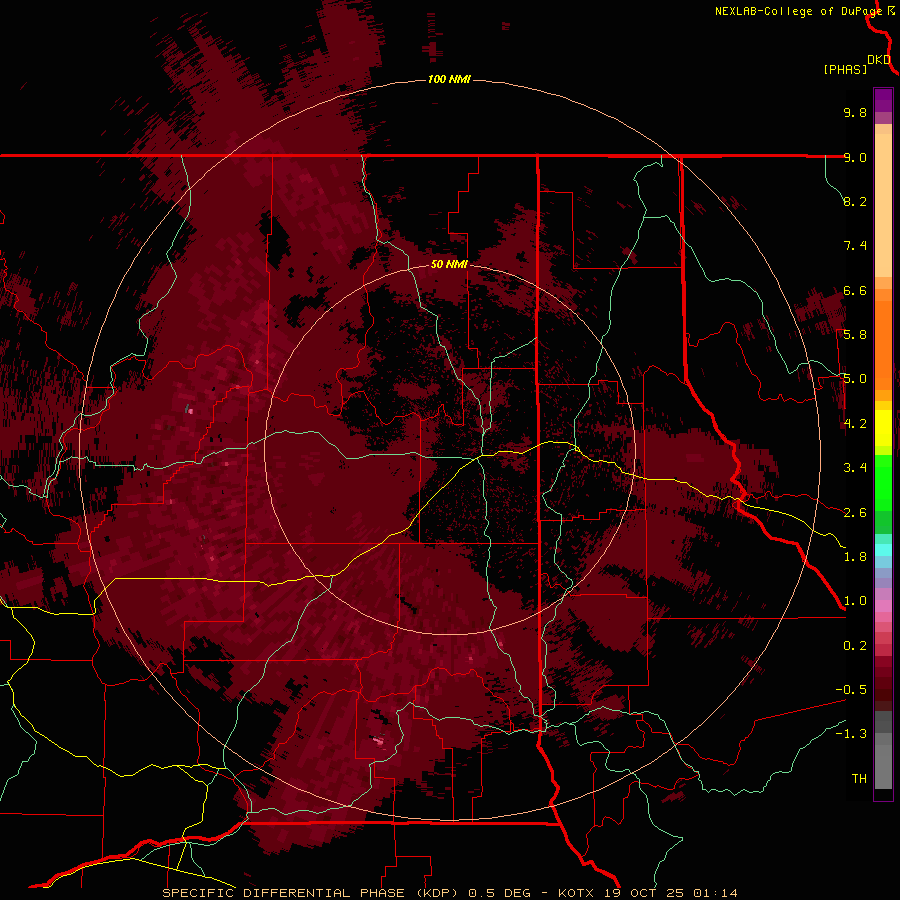This screenshot has width=900, height=900.
Task: Click the 4.2 value on color scale
Action: coord(855,424)
